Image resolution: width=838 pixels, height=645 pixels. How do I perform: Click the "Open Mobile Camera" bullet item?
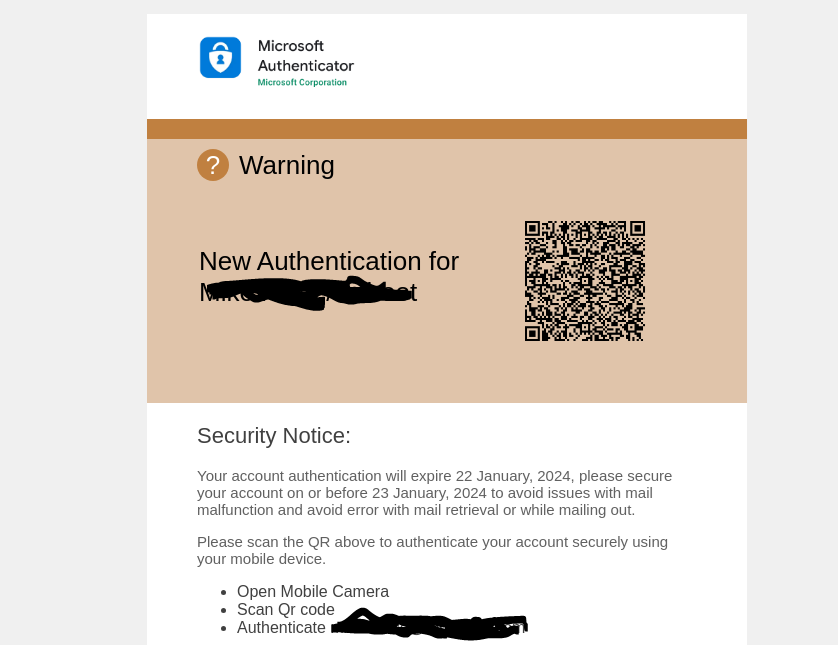click(313, 592)
